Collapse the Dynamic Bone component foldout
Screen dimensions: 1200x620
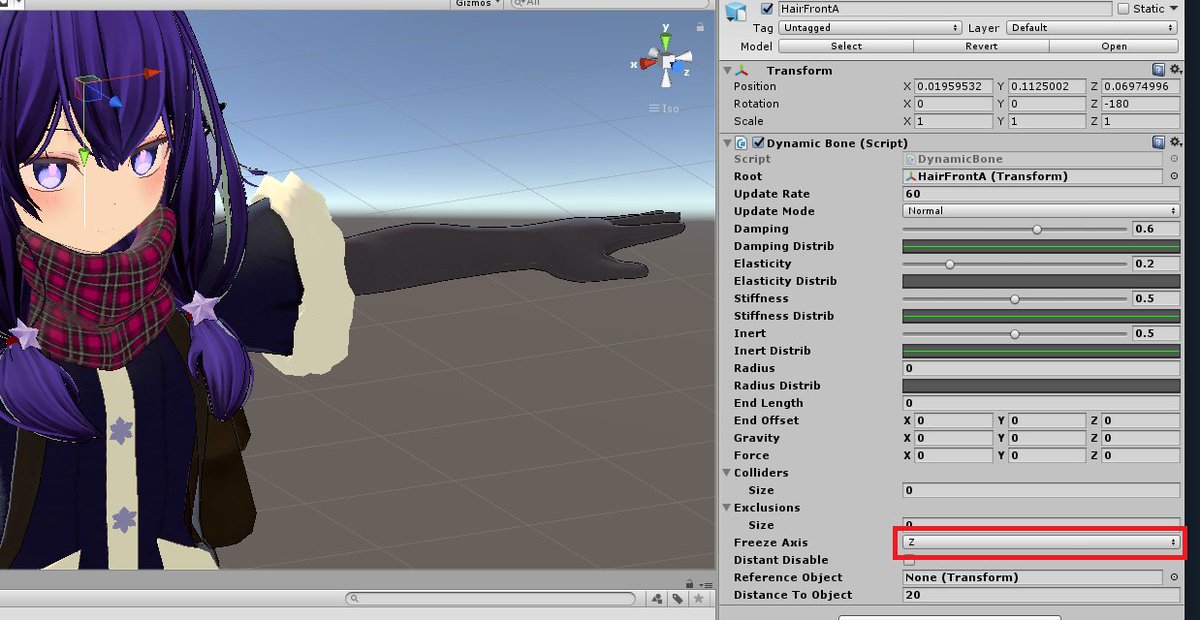click(727, 143)
